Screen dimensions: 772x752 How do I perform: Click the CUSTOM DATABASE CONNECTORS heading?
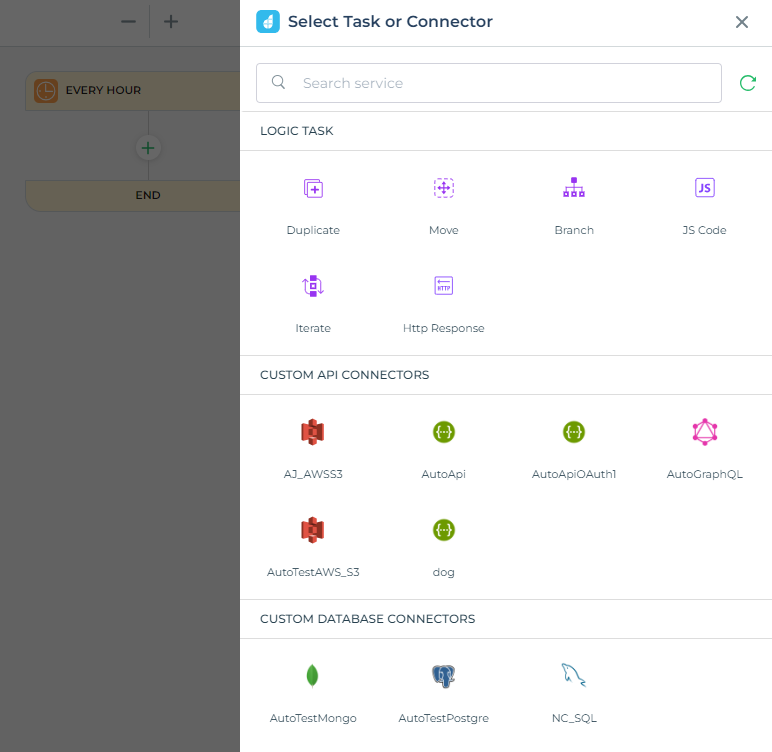click(x=368, y=619)
